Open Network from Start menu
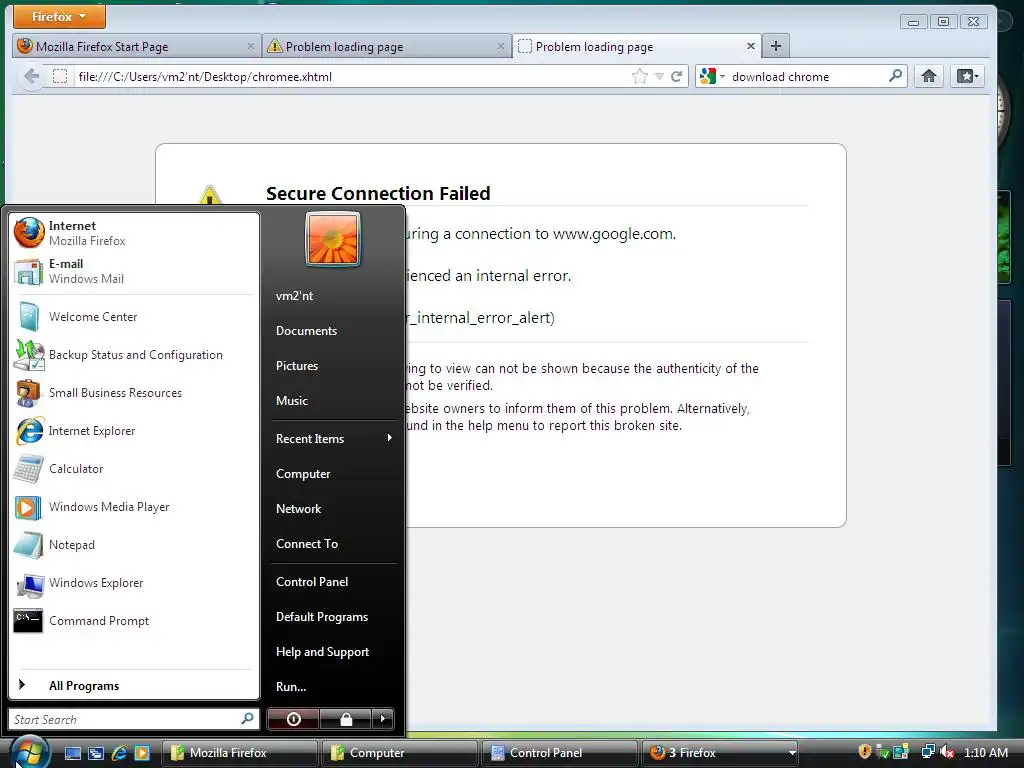 click(333, 509)
